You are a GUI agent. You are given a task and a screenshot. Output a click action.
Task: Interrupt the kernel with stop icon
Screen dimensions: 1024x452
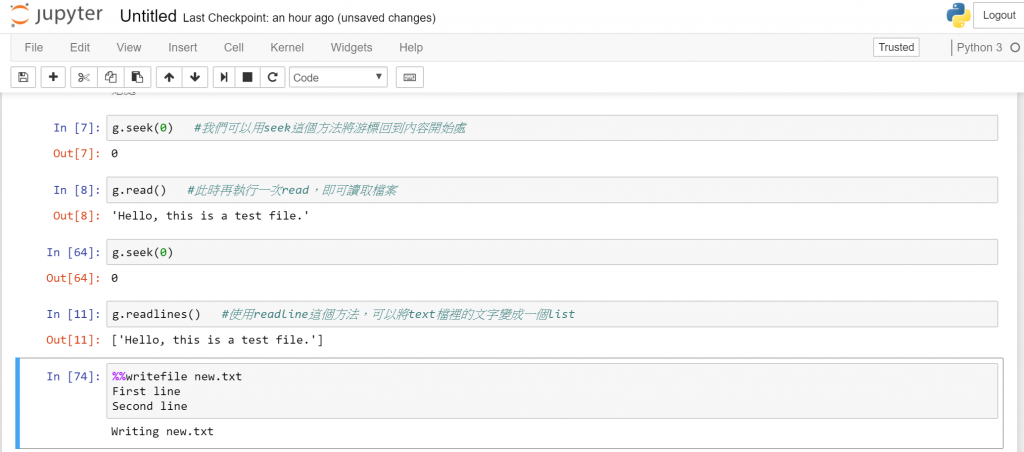[x=247, y=77]
